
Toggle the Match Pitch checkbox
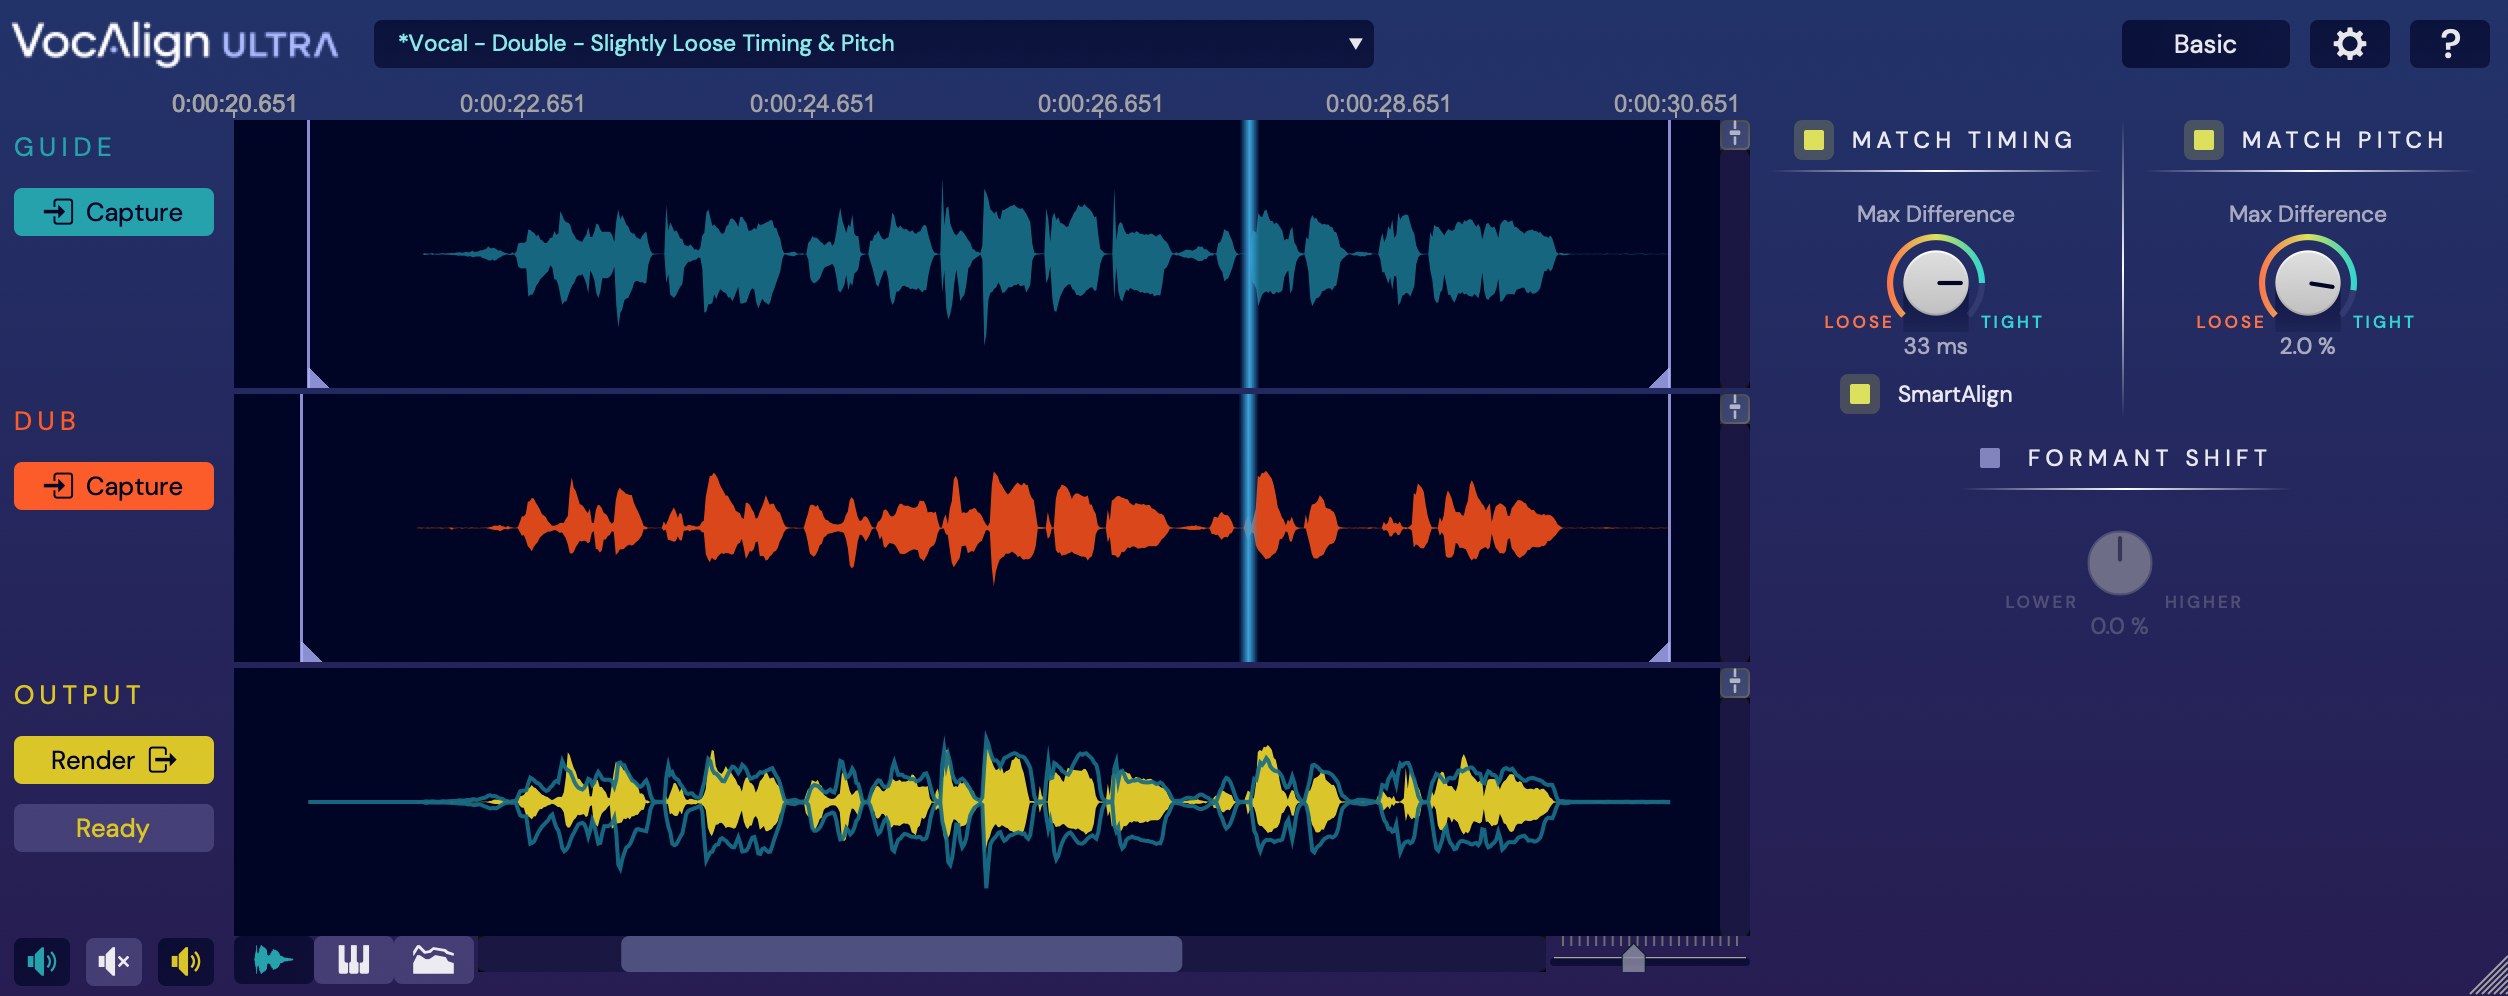2203,140
